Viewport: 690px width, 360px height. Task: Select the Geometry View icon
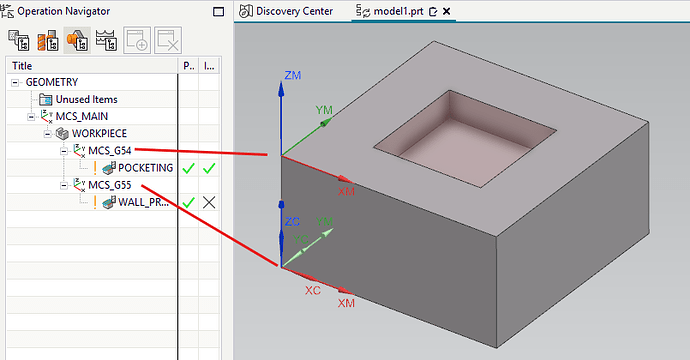click(x=77, y=40)
